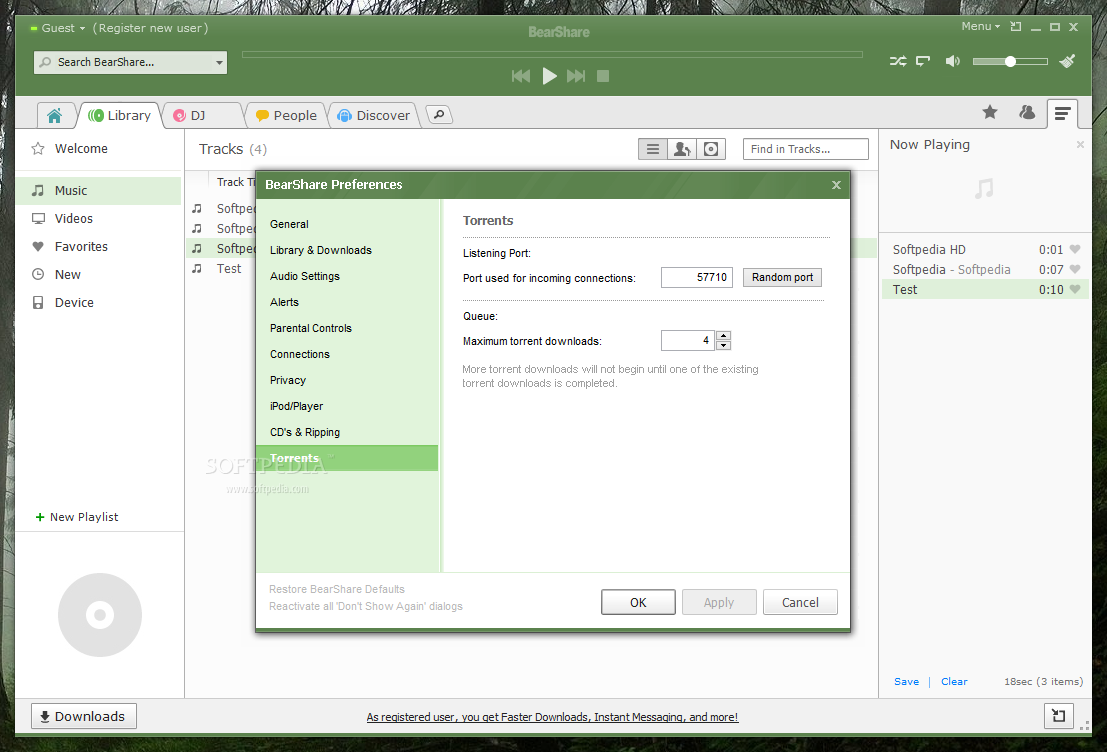Open Parental Controls preferences

[x=311, y=328]
